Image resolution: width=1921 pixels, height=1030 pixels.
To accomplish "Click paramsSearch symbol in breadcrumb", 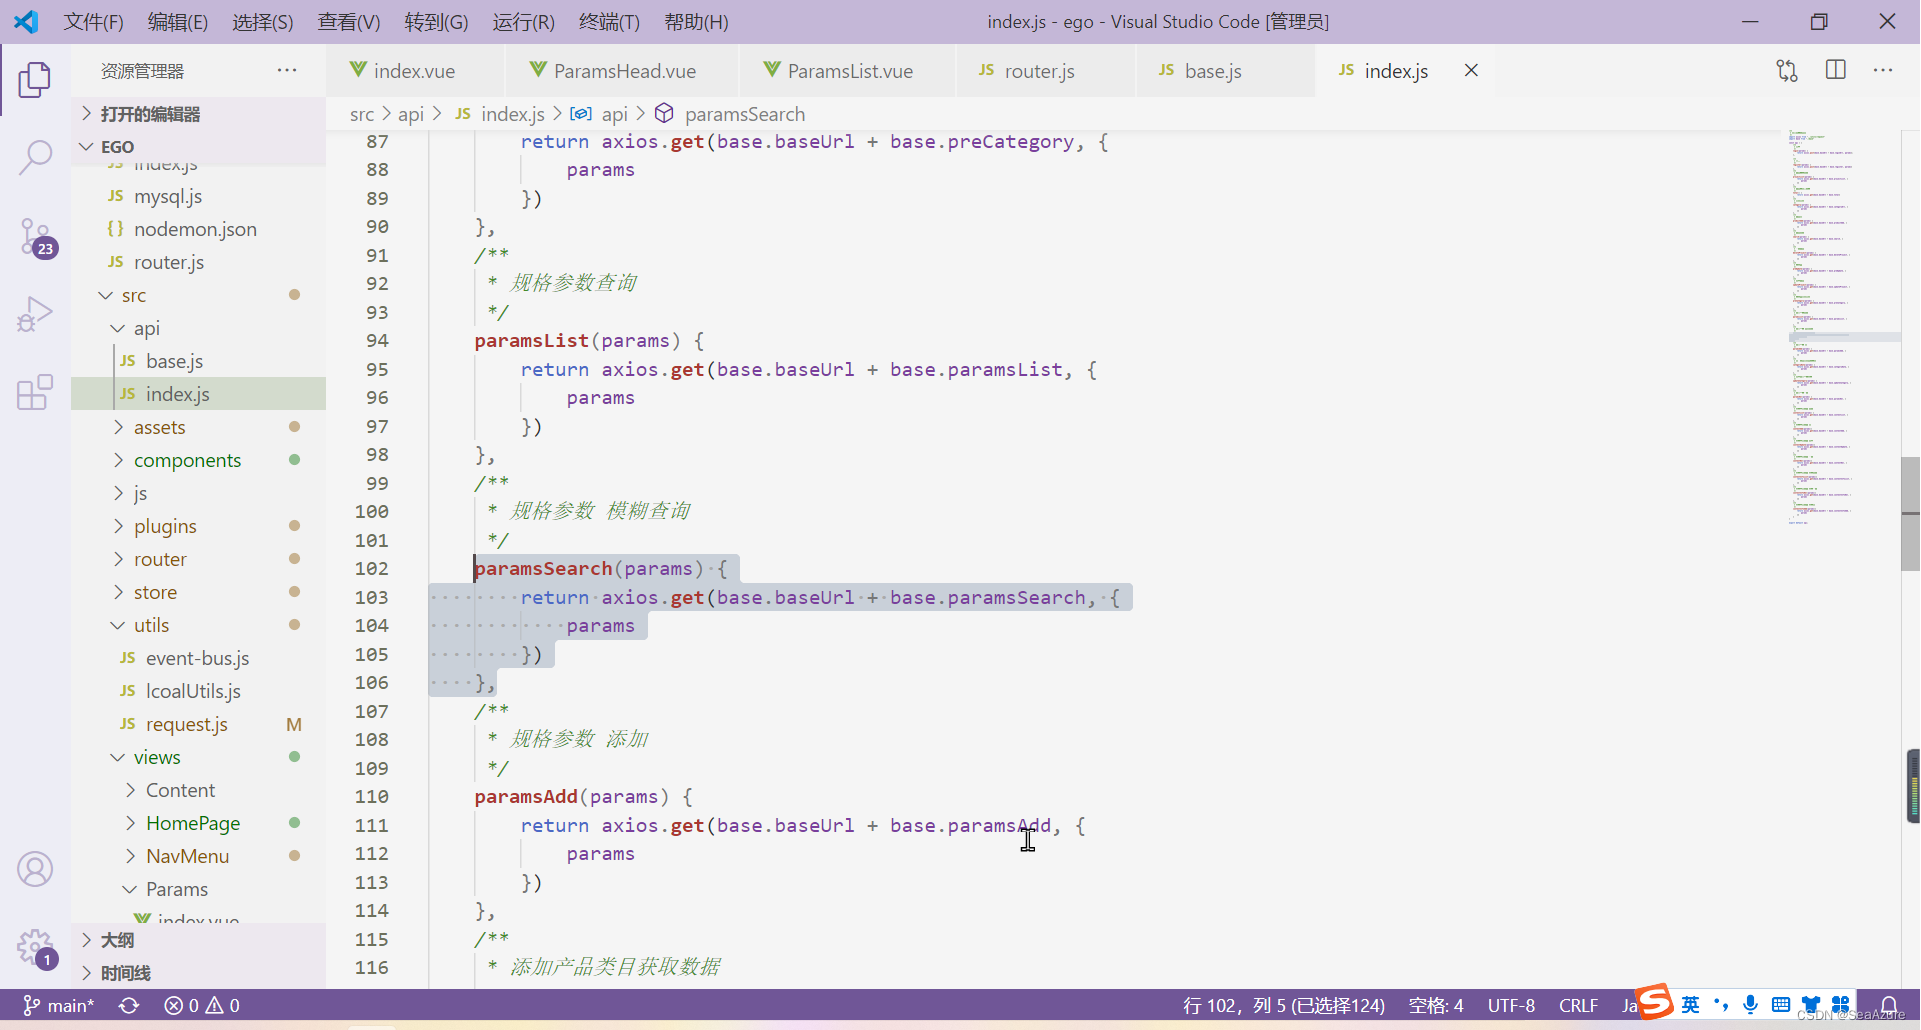I will coord(745,114).
